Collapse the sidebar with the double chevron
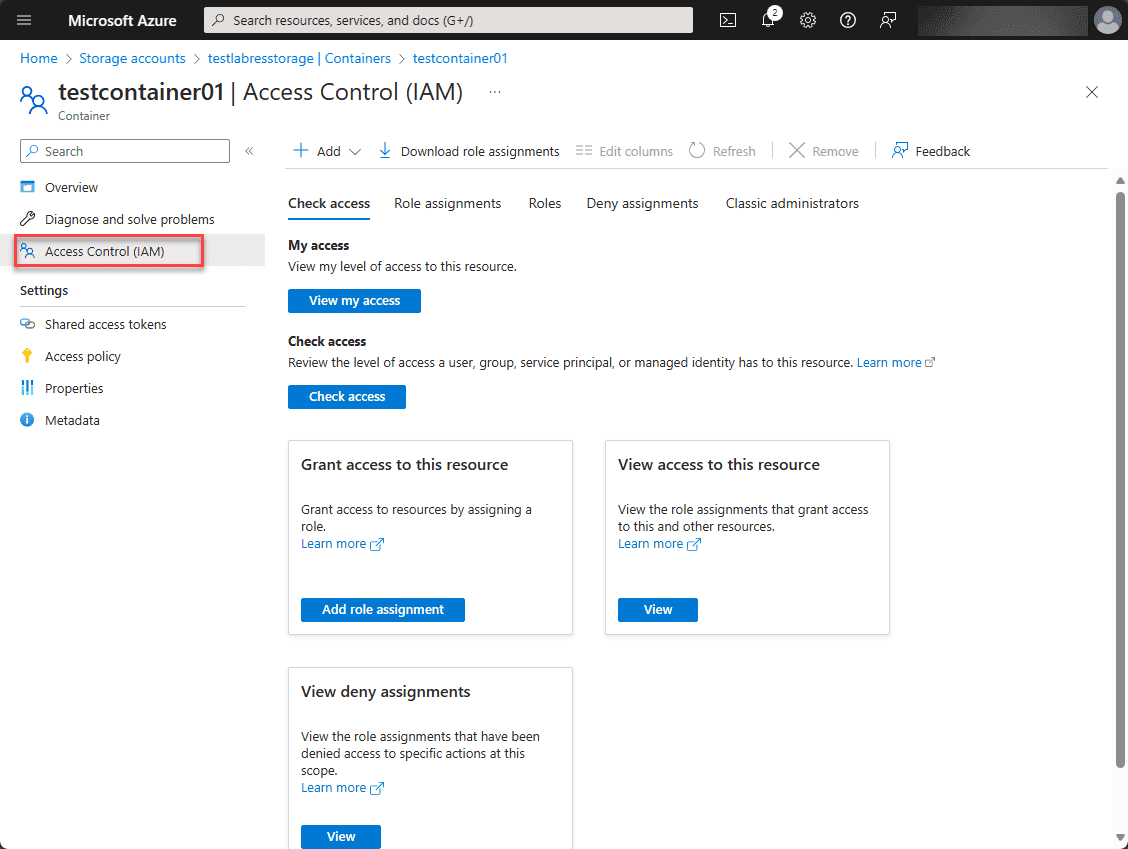Image resolution: width=1128 pixels, height=849 pixels. (x=249, y=151)
